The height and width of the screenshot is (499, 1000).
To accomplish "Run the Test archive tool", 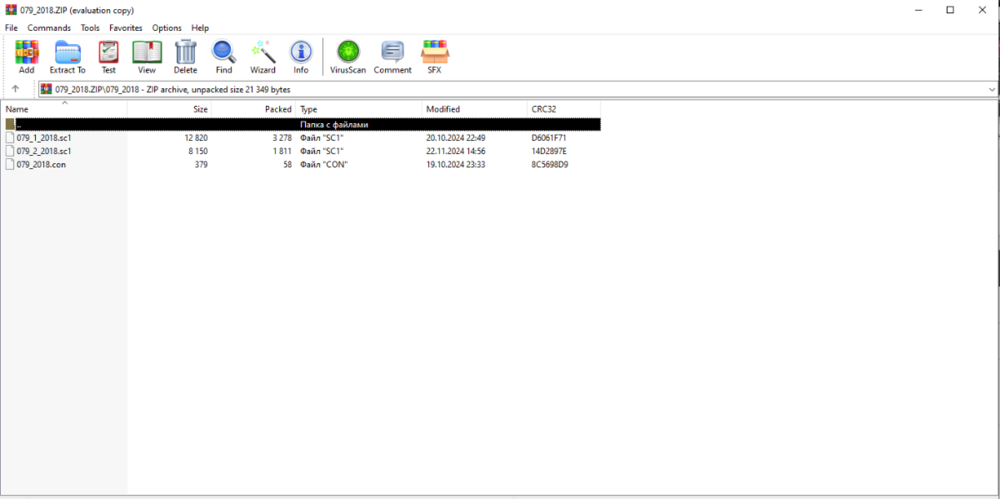I will click(x=108, y=56).
